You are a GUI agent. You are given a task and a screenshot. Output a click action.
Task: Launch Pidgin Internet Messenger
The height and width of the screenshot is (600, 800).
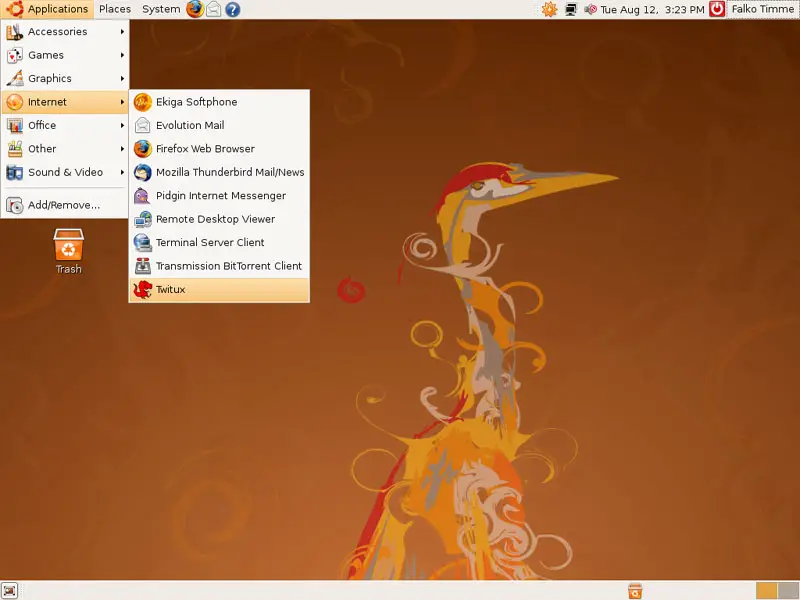[x=219, y=196]
